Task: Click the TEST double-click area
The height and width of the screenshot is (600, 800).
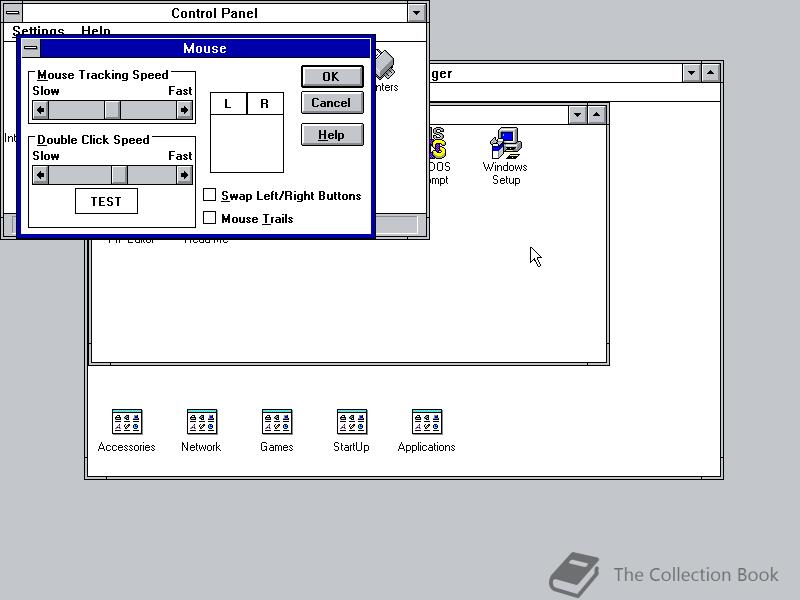Action: tap(106, 201)
